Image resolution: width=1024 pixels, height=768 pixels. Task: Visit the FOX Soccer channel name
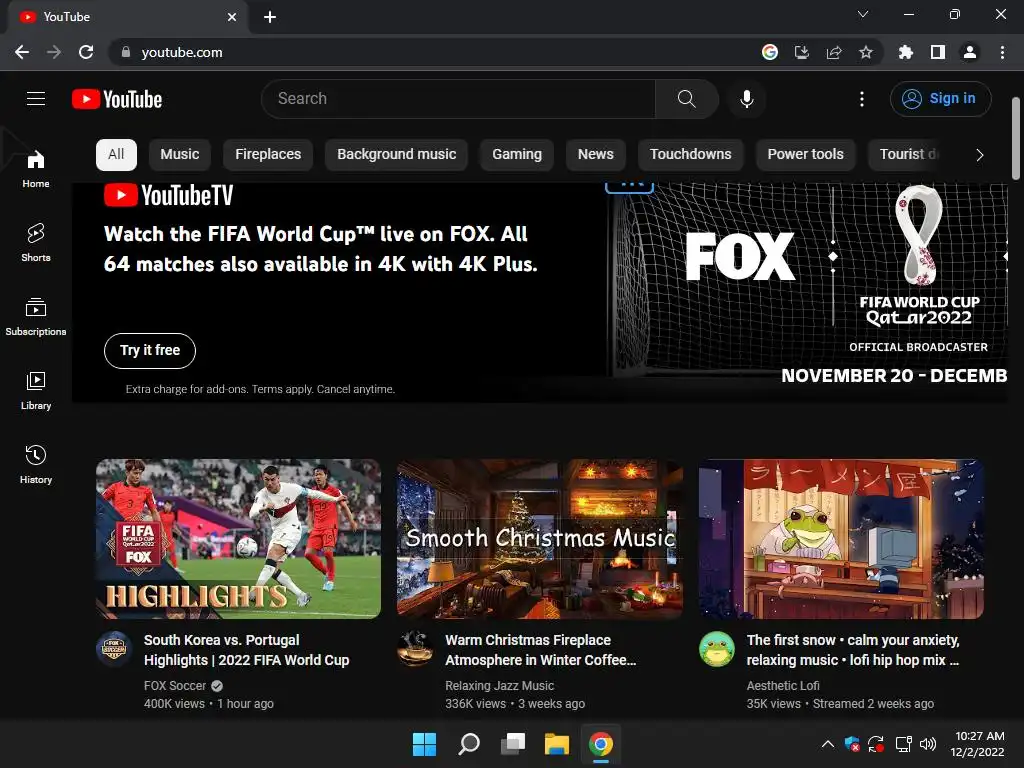coord(174,686)
